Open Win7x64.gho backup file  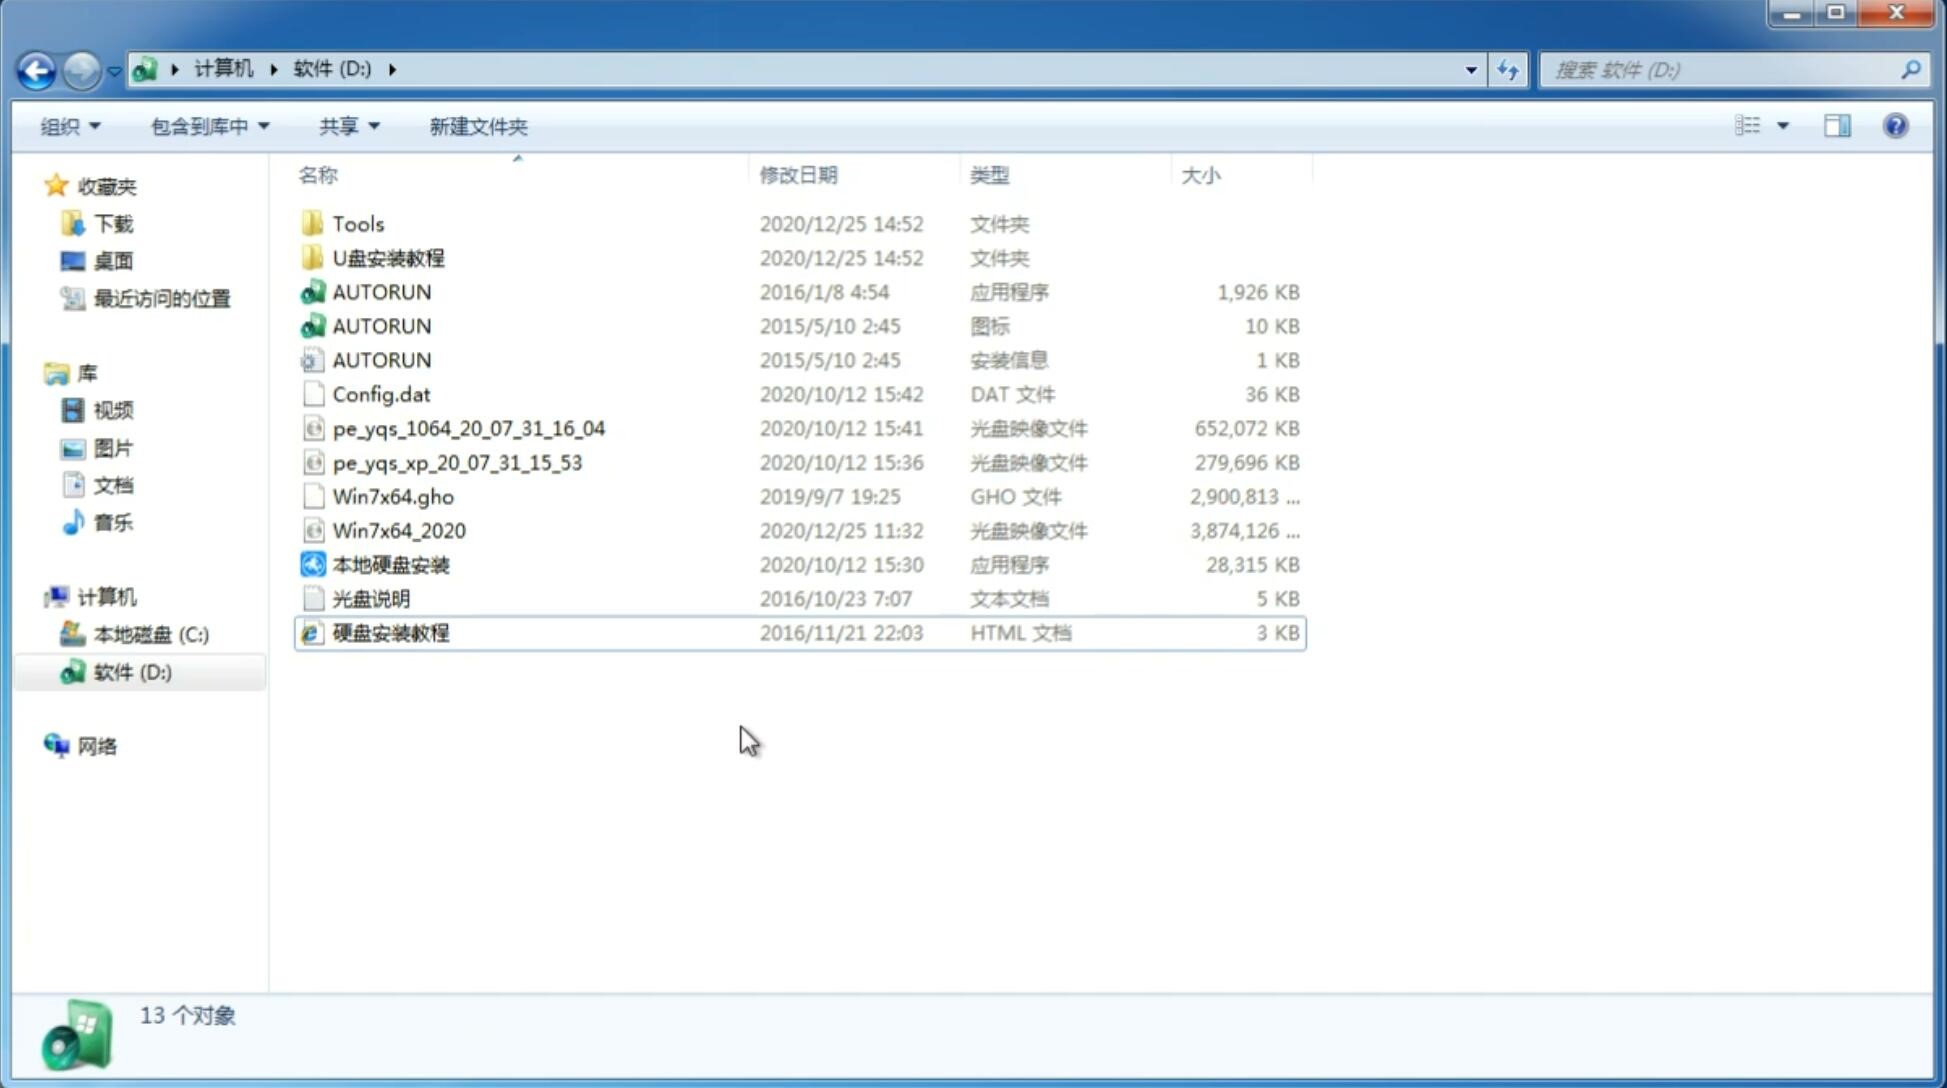coord(394,496)
